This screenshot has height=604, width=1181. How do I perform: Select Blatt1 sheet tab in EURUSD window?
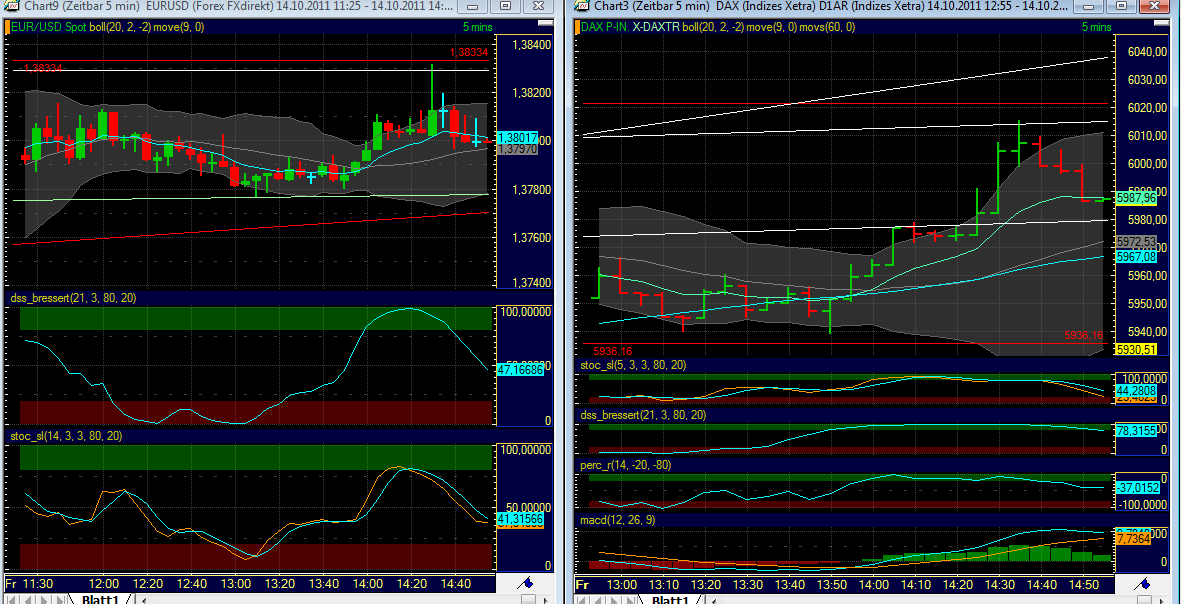coord(100,599)
